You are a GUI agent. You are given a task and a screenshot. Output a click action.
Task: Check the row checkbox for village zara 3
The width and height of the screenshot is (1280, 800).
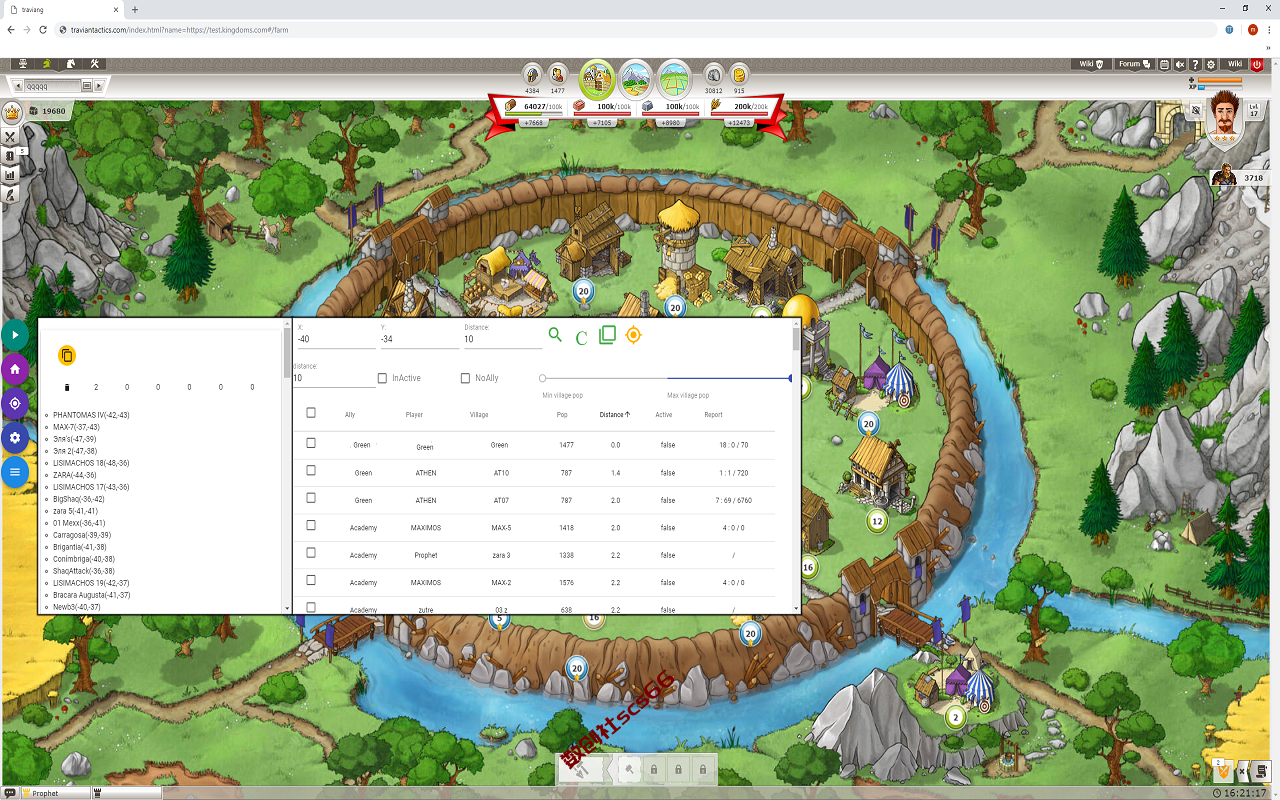[x=311, y=553]
